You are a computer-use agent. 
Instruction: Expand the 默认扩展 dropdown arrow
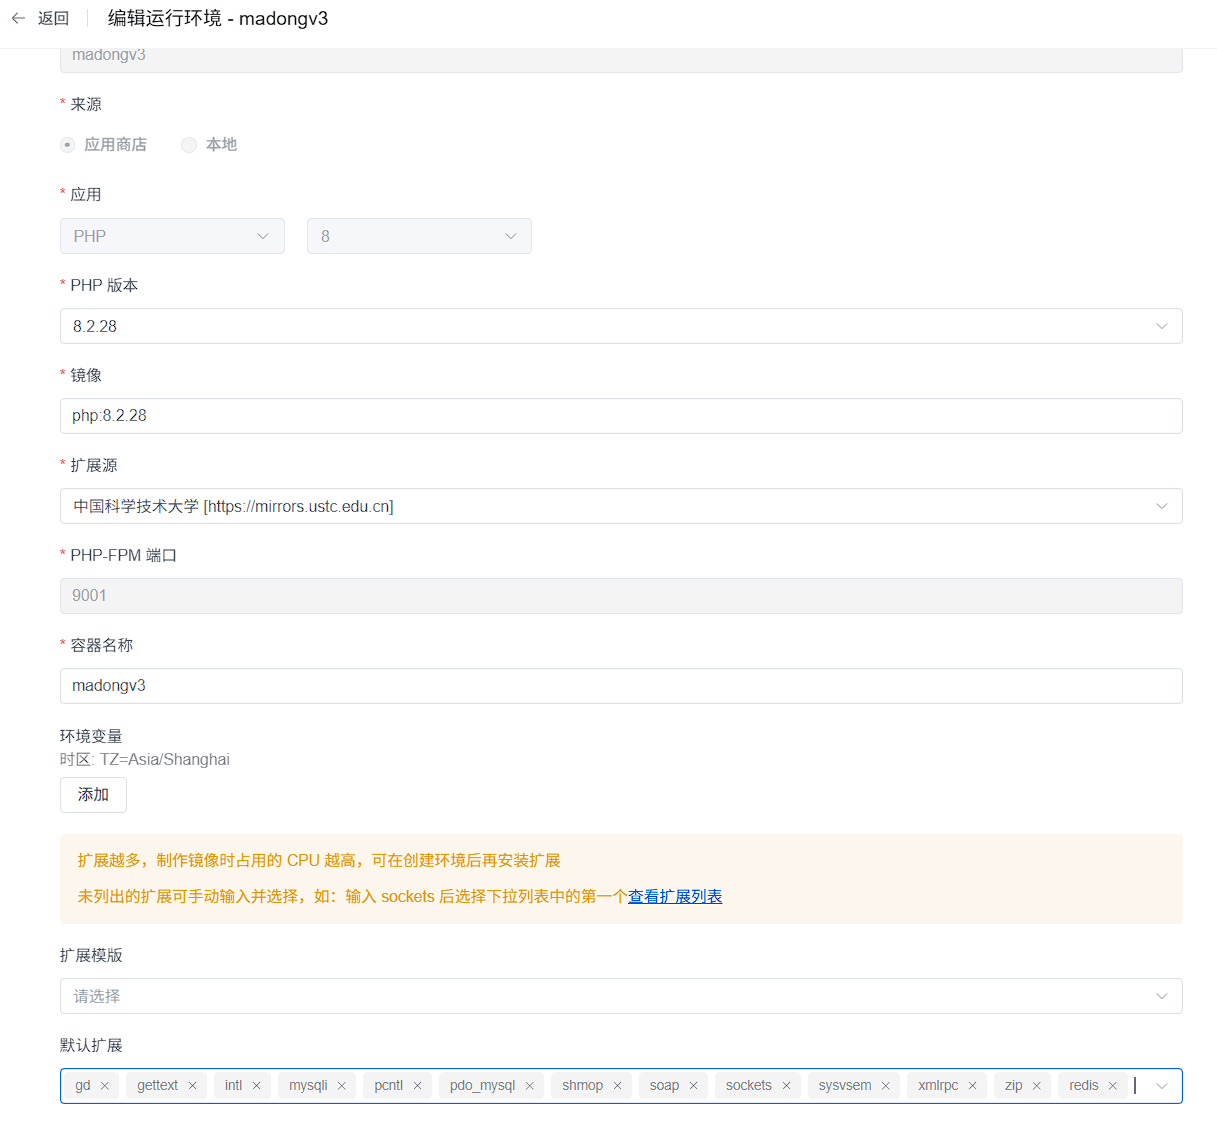click(x=1161, y=1086)
